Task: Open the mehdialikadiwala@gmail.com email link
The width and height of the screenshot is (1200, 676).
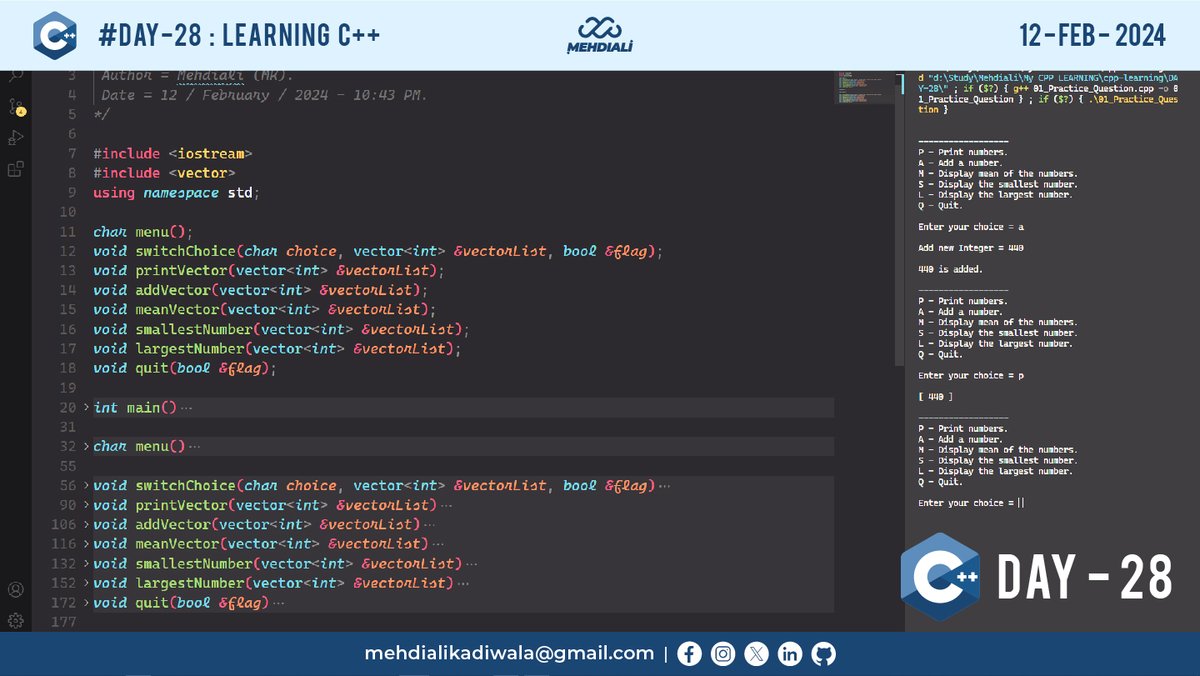Action: point(509,654)
